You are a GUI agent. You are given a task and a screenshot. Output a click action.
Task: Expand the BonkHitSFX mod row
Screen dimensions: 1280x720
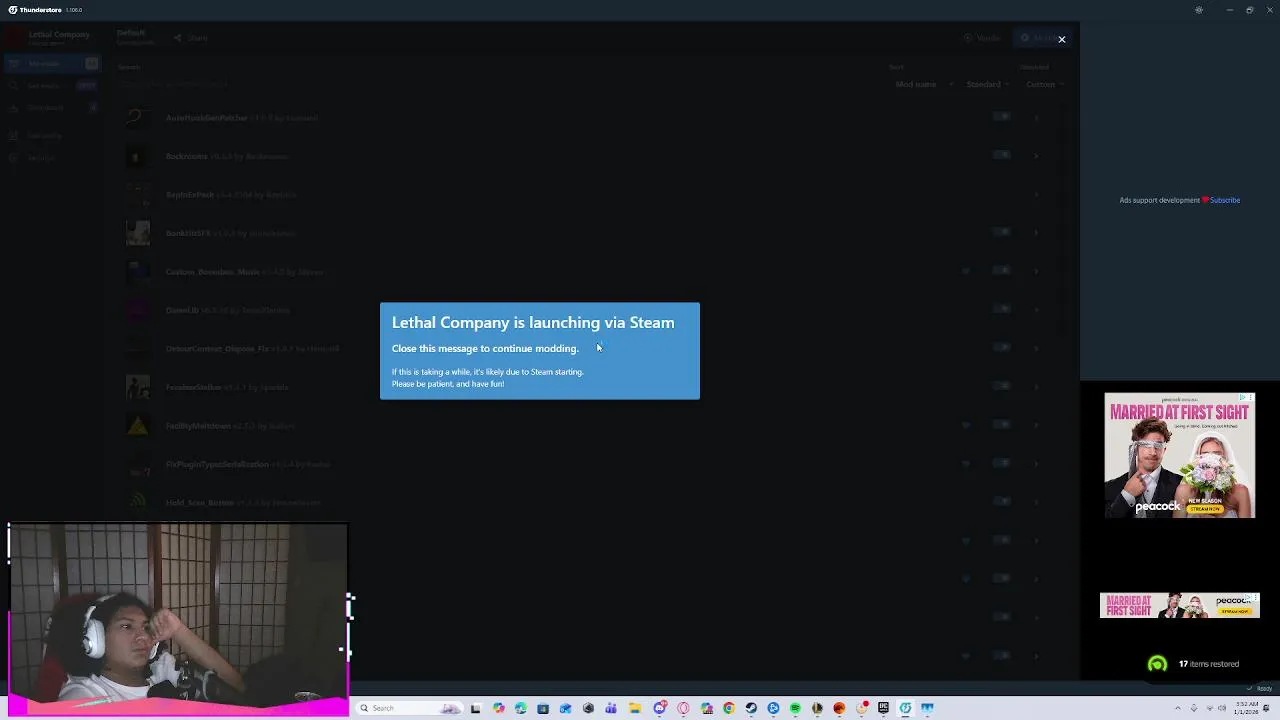(x=1036, y=232)
